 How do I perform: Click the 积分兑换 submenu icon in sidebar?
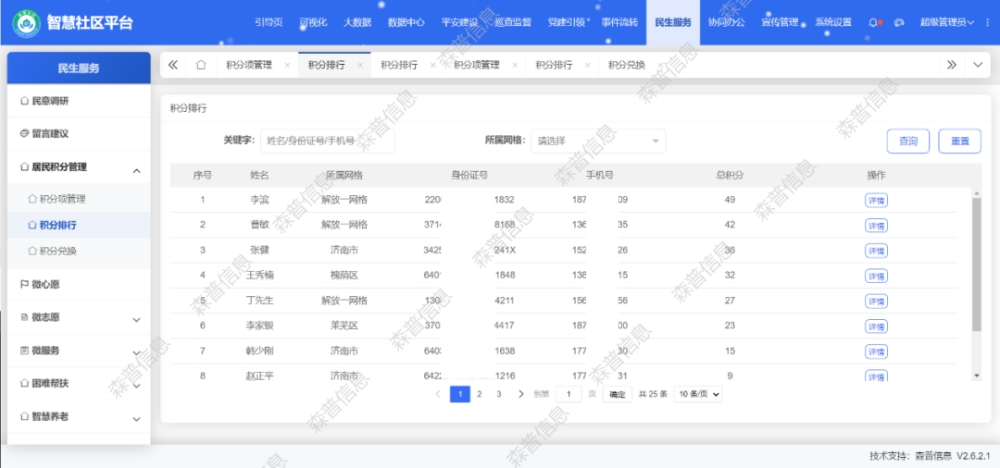tap(32, 251)
